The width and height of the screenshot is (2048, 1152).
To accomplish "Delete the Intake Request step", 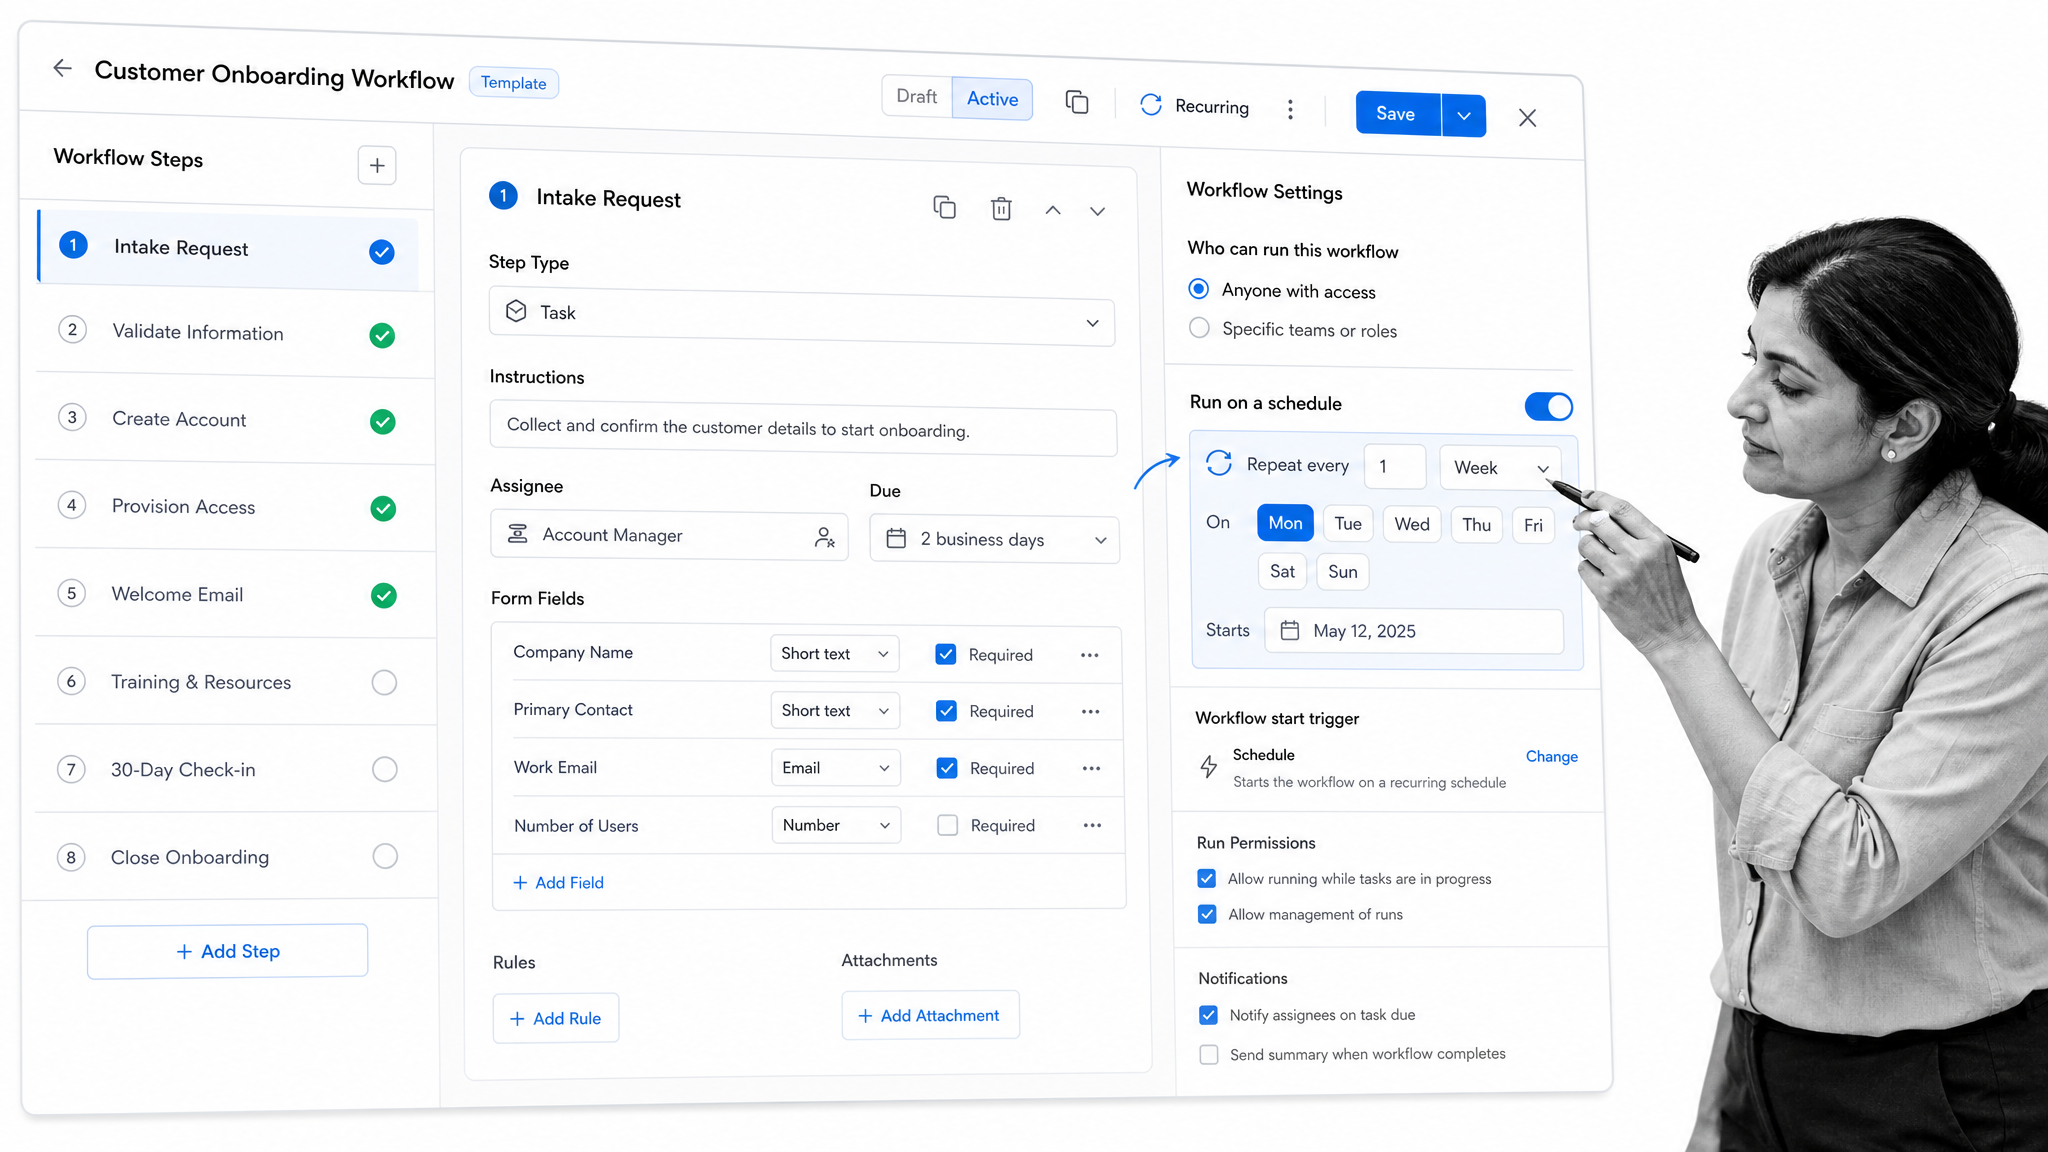I will (1001, 208).
